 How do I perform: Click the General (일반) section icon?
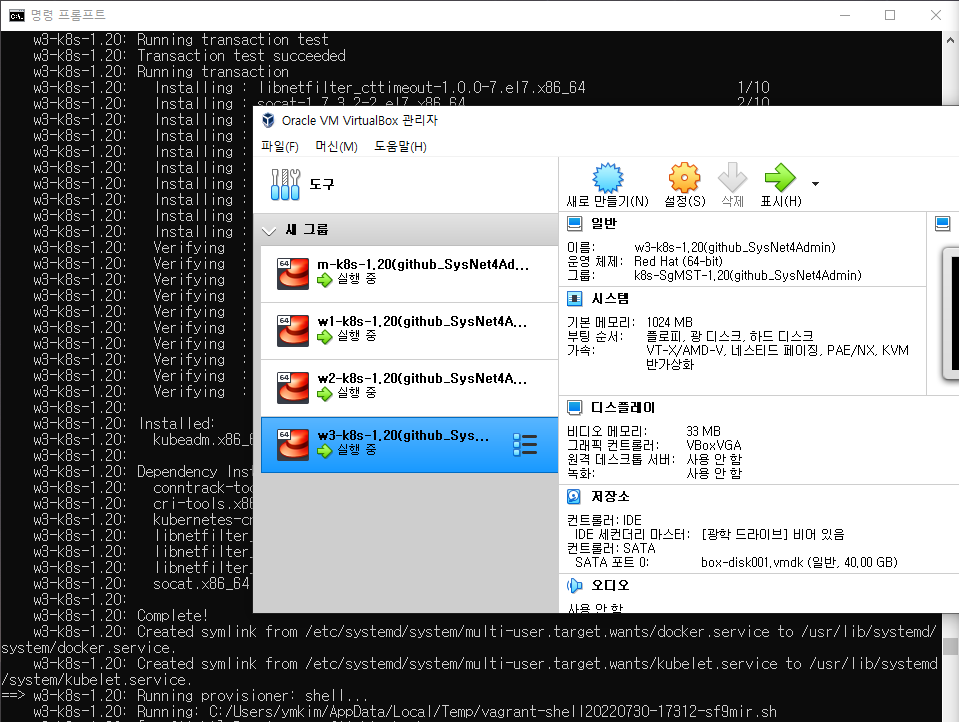click(574, 224)
